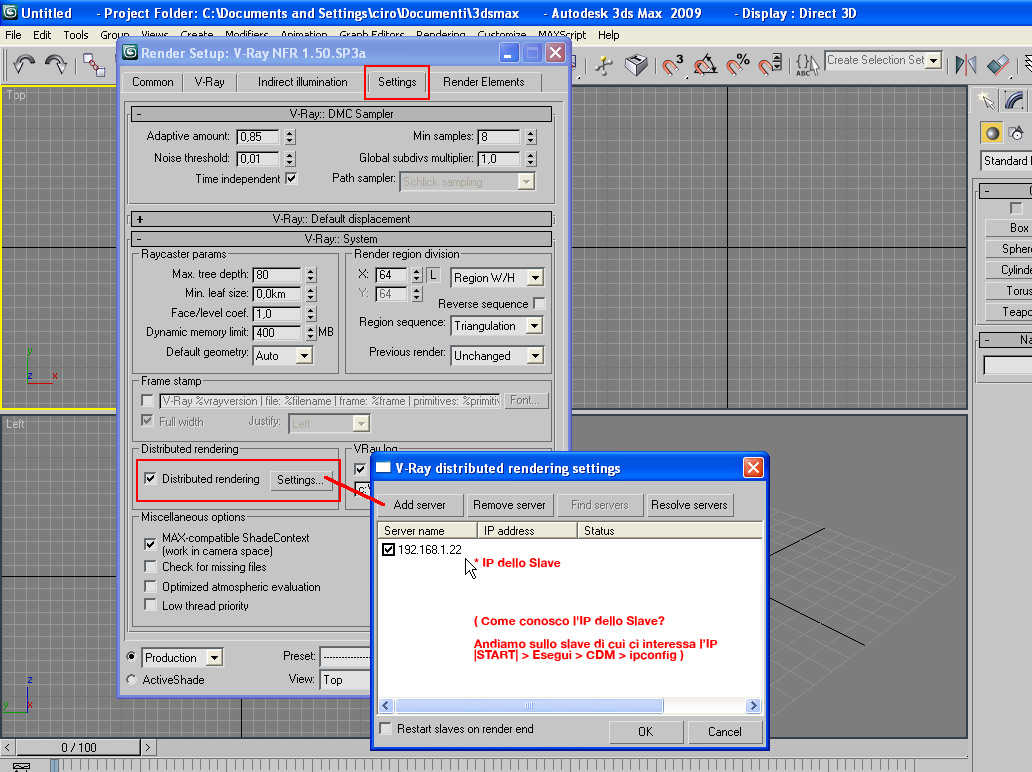This screenshot has height=772, width=1032.
Task: Toggle MAX-compatible ShadeContext checkbox
Action: pos(150,544)
